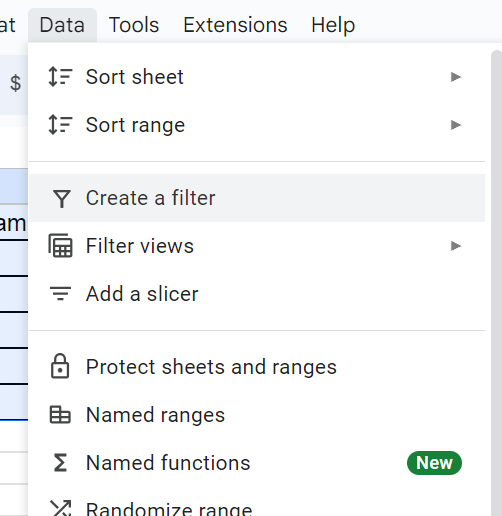Screen dimensions: 502x516
Task: Click the shuffle icon for Randomize range
Action: (x=60, y=508)
